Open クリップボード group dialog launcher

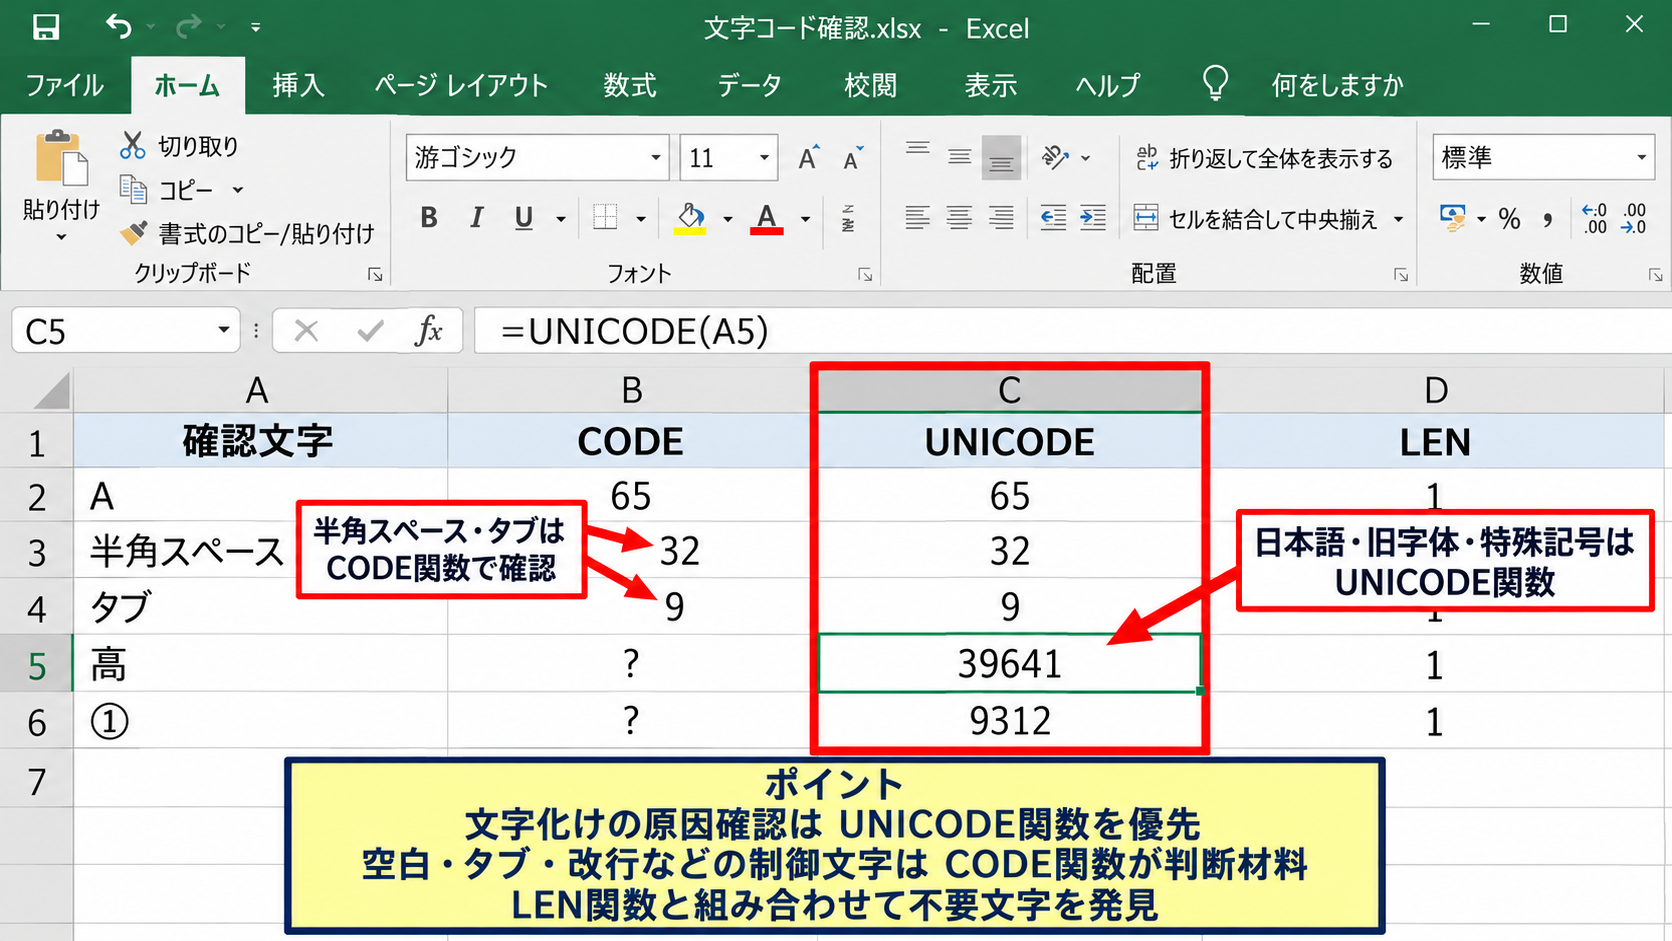[x=375, y=274]
